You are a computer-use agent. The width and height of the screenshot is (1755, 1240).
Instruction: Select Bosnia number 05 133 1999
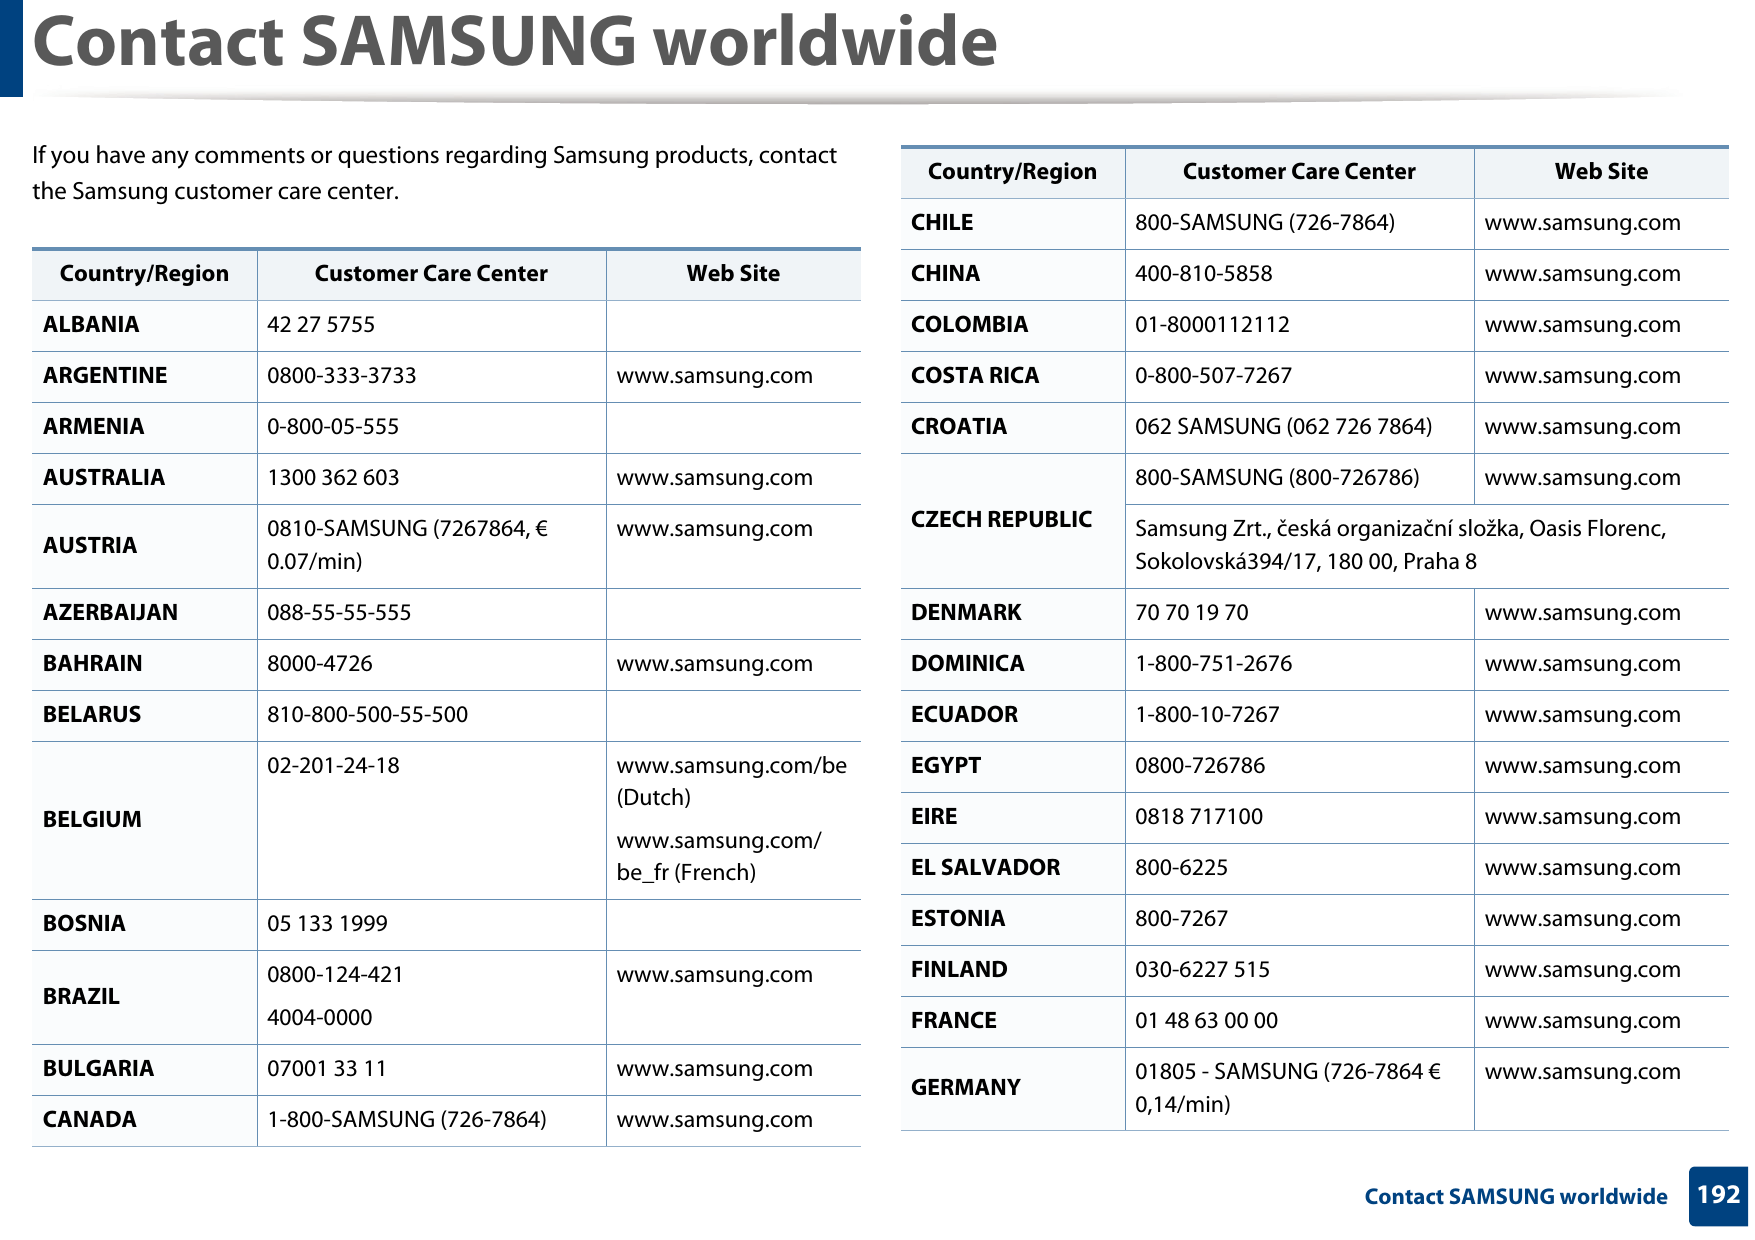point(327,924)
